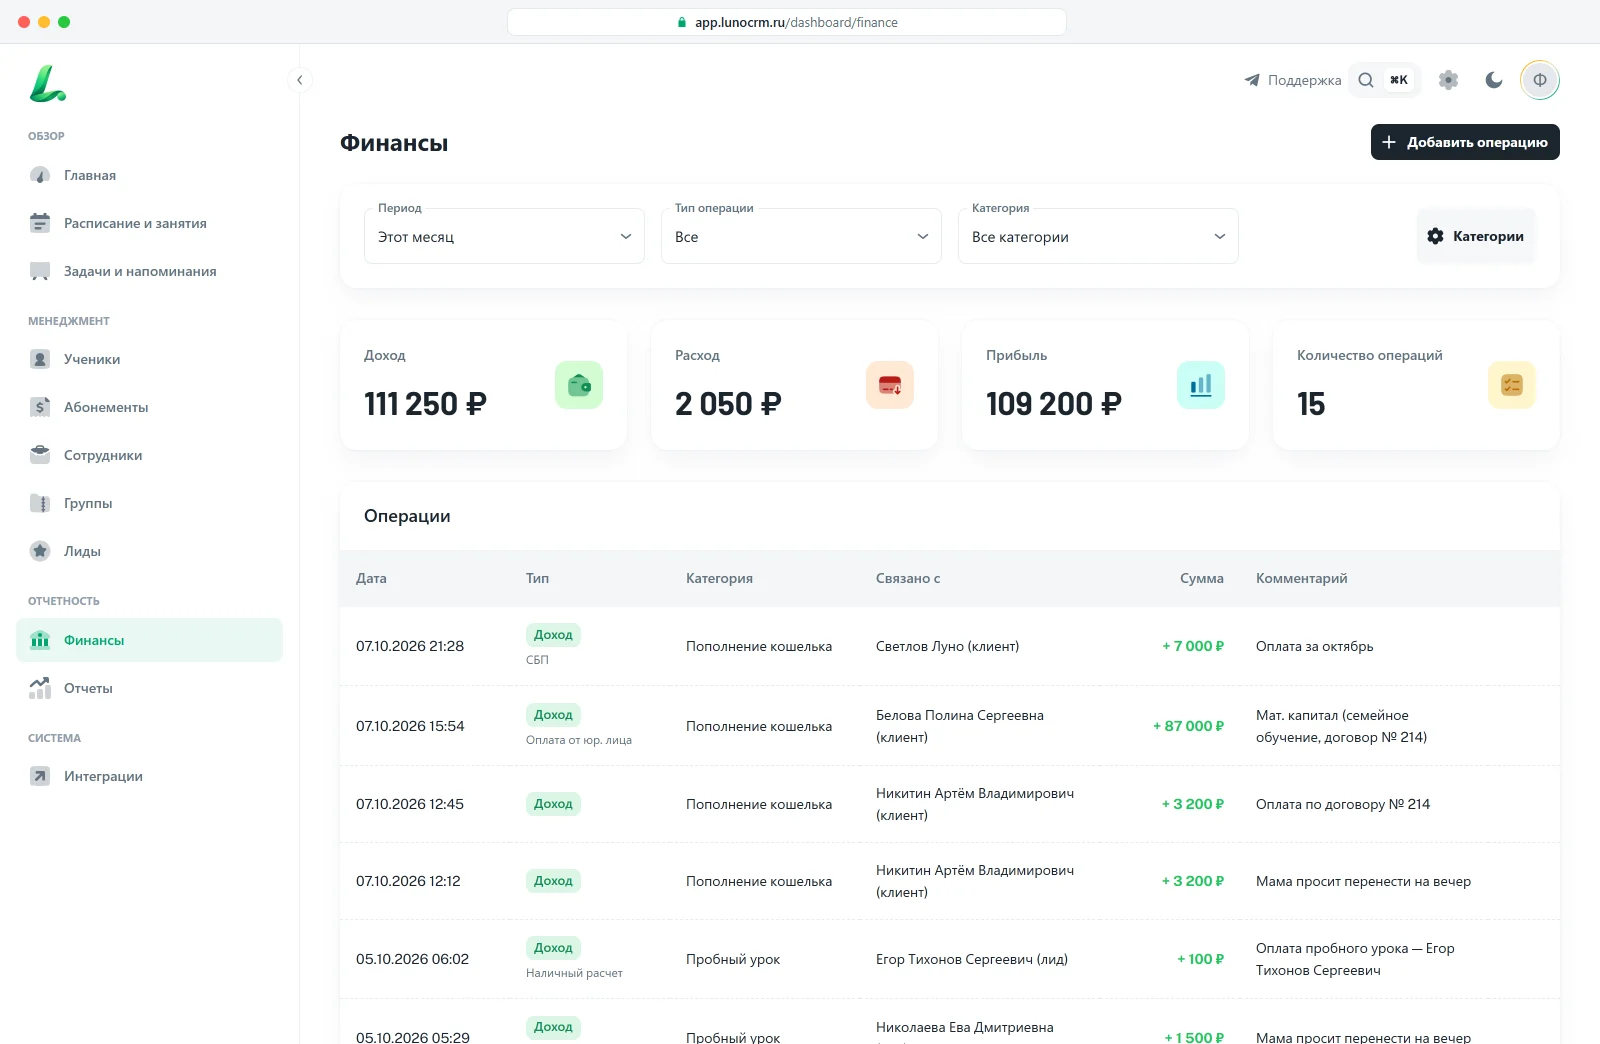The width and height of the screenshot is (1600, 1044).
Task: Click the Доход wallet icon
Action: point(579,385)
